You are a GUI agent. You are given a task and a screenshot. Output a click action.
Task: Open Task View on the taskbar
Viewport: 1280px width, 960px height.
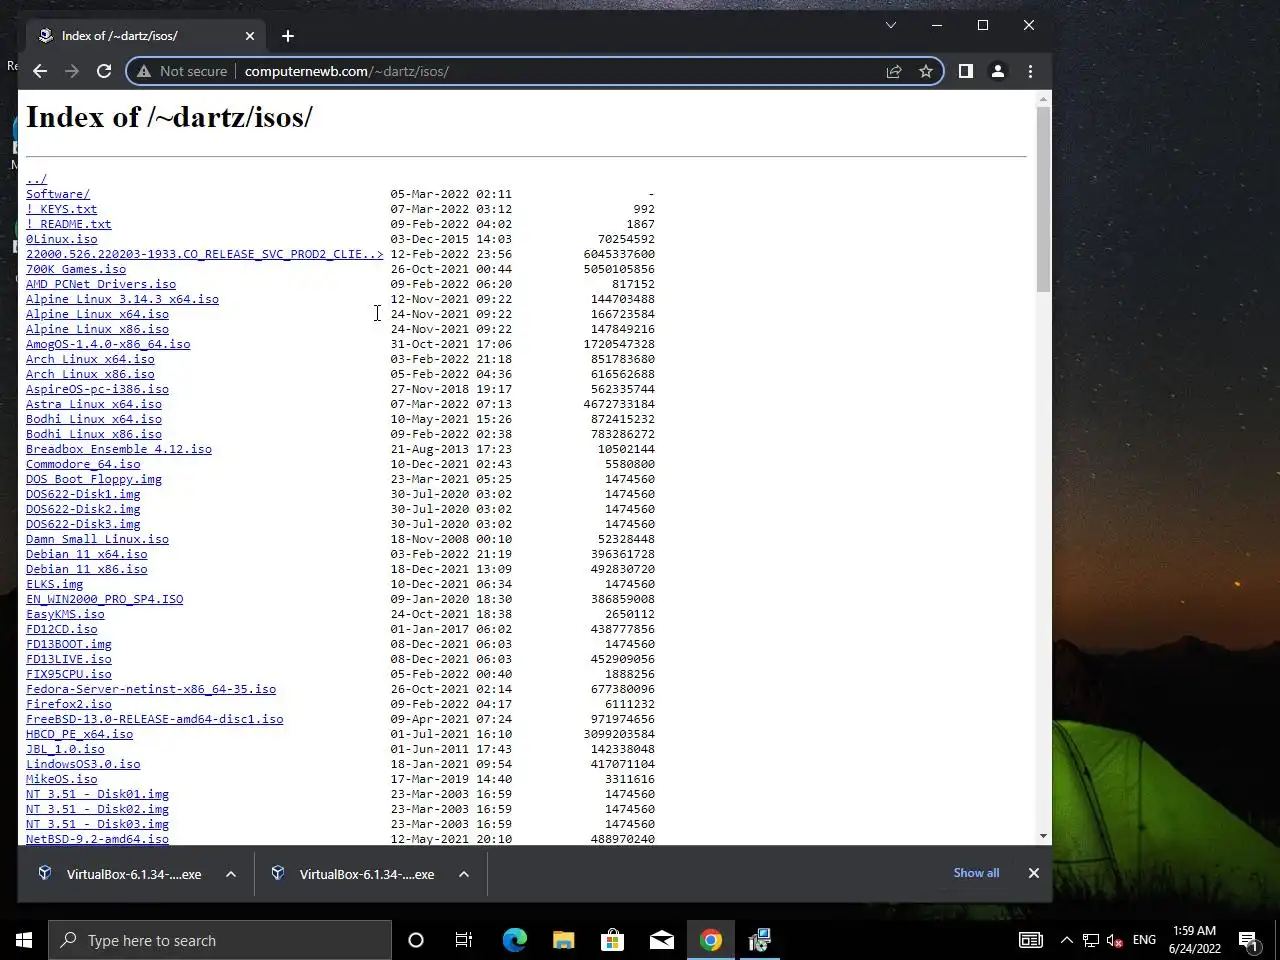[464, 940]
